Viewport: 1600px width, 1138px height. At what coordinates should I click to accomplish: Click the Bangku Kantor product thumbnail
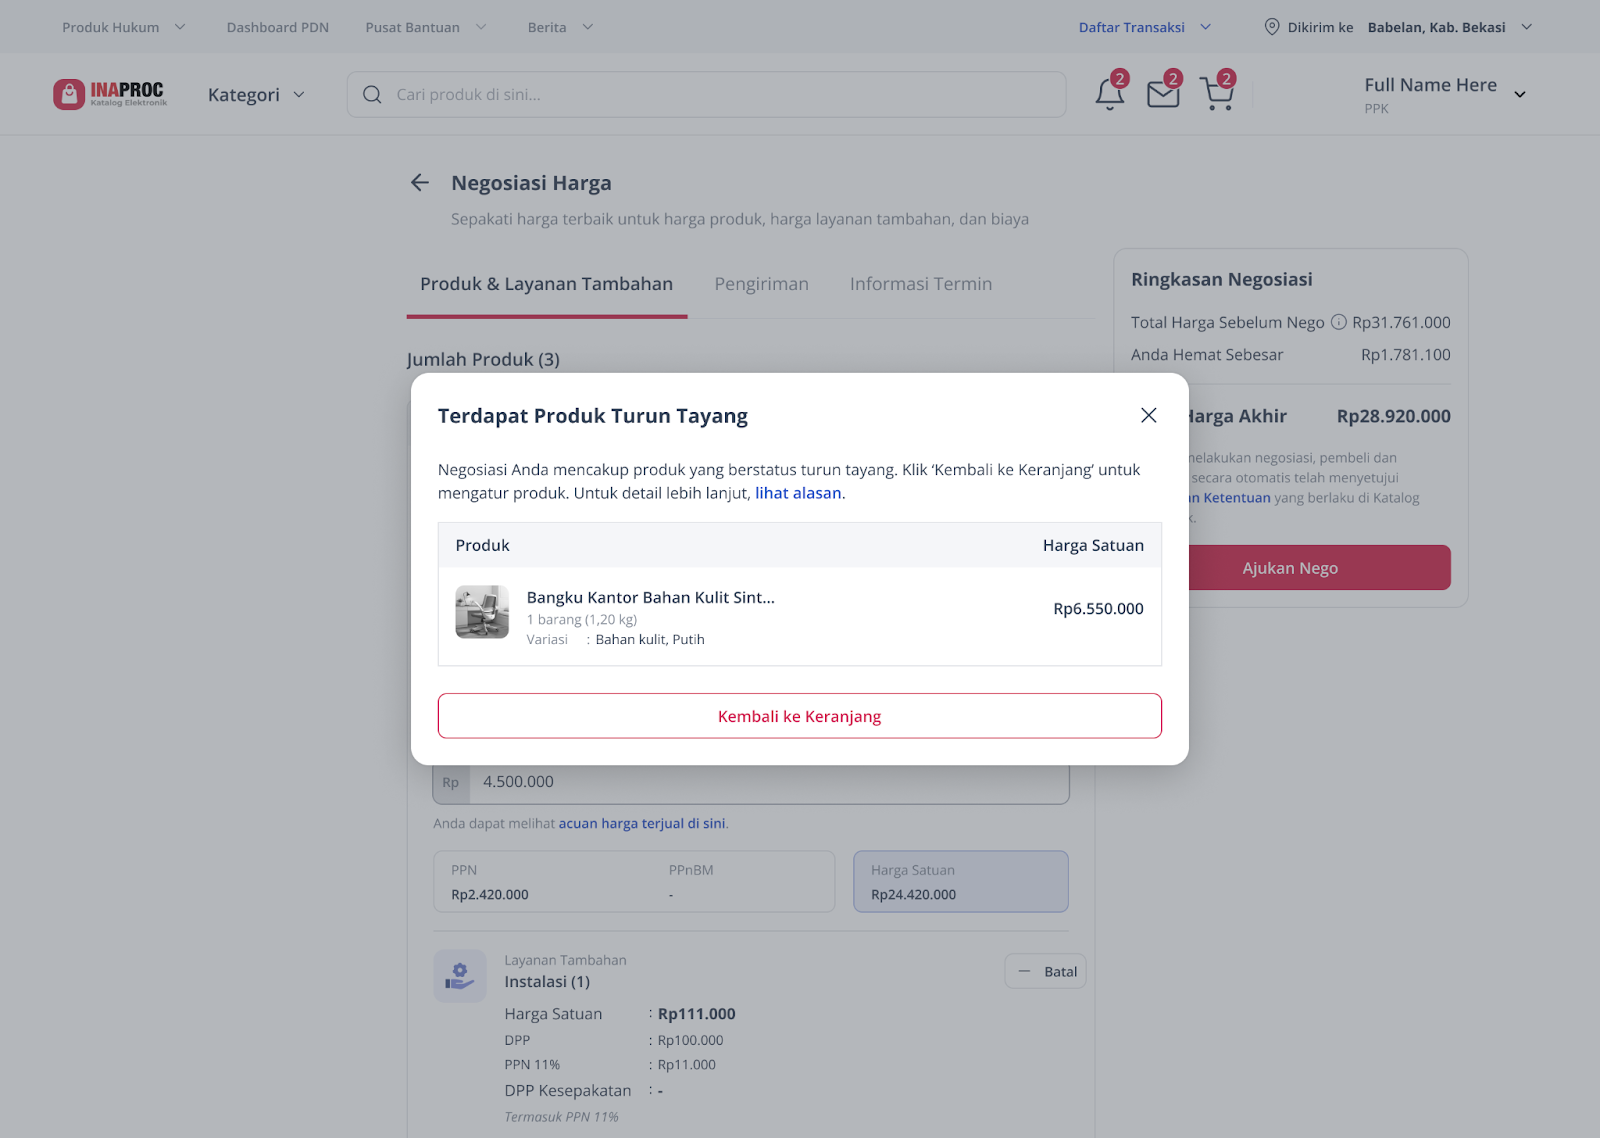tap(482, 612)
